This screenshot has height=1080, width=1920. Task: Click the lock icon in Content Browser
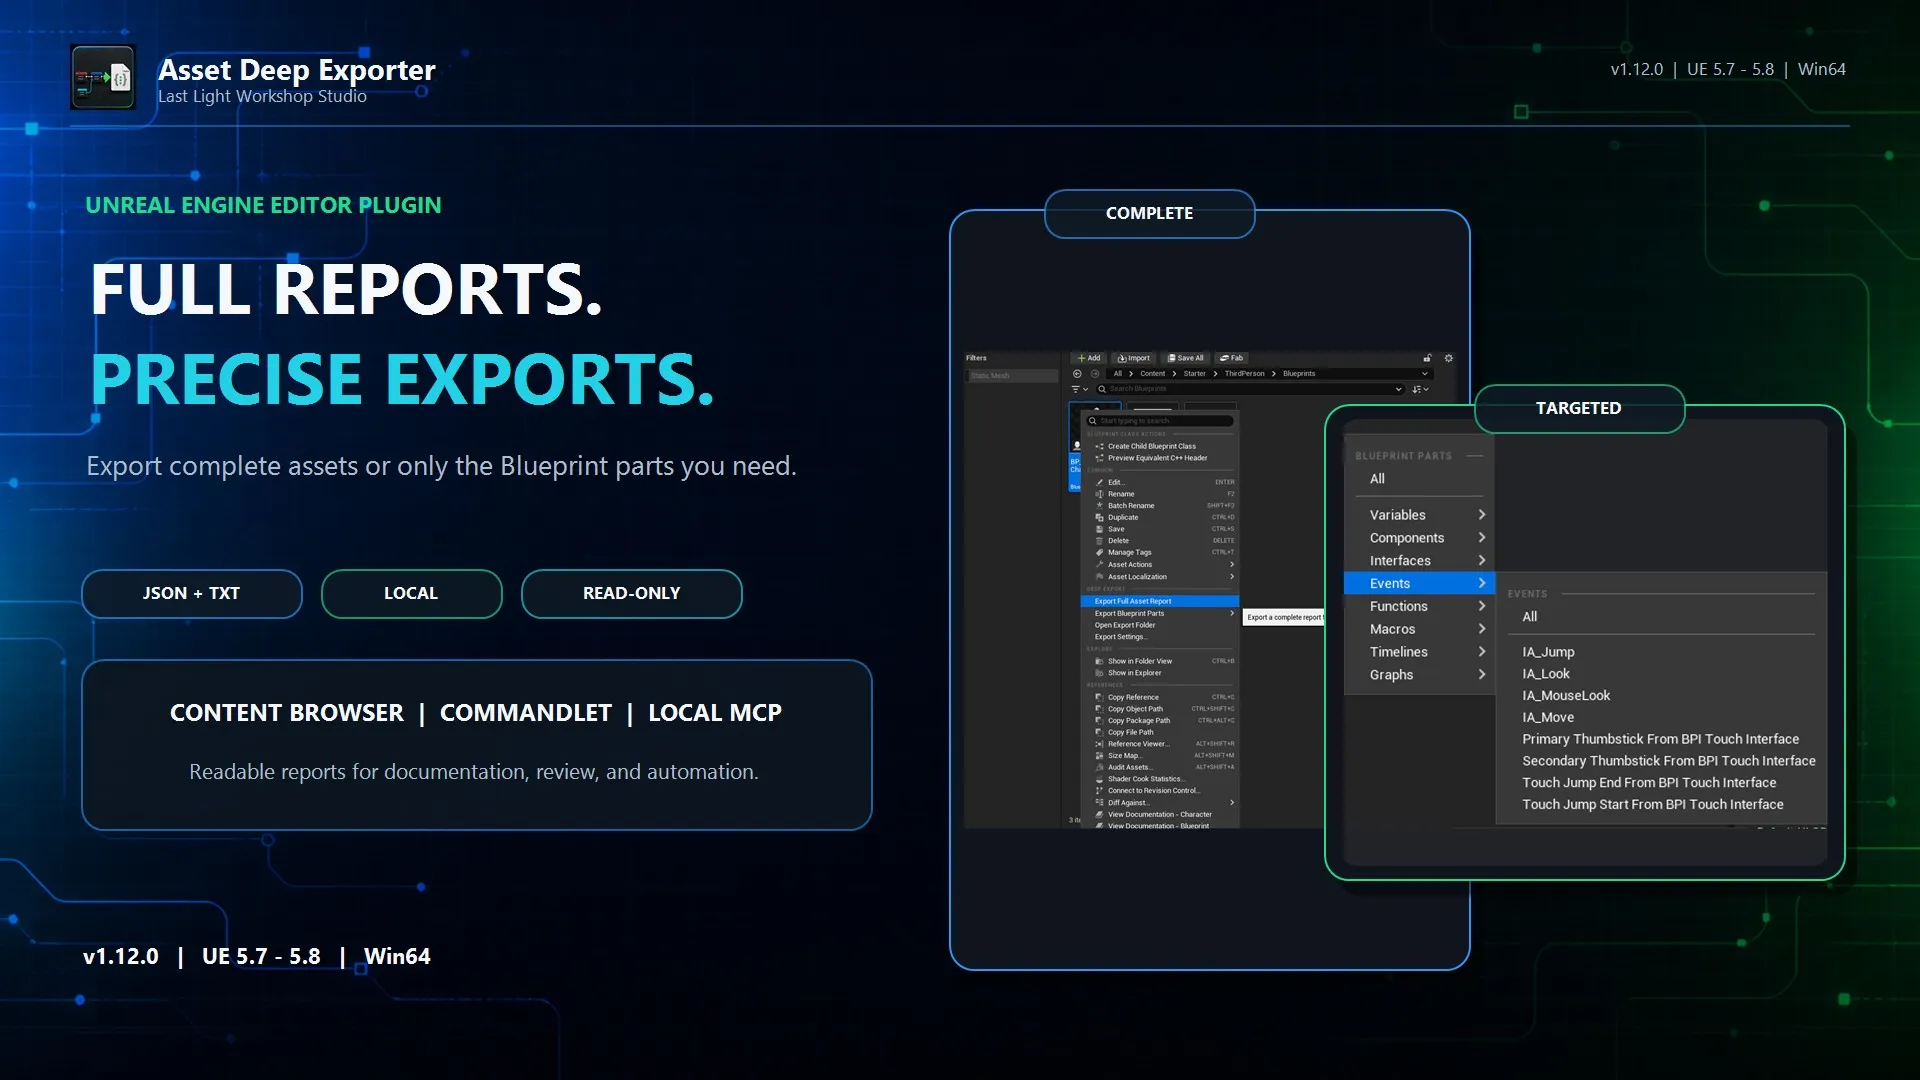[1427, 358]
